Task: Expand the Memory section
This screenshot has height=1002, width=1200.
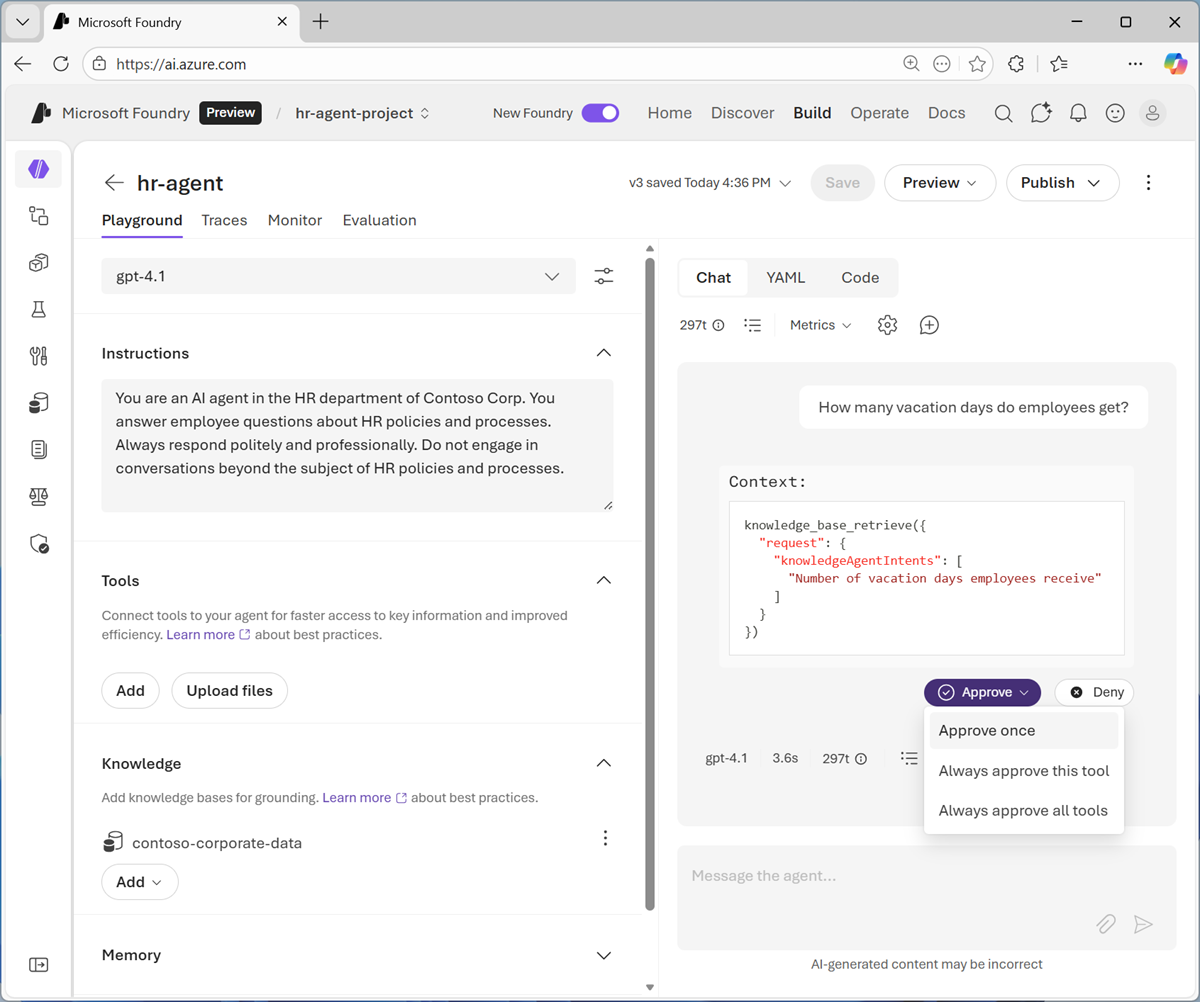Action: pyautogui.click(x=604, y=955)
